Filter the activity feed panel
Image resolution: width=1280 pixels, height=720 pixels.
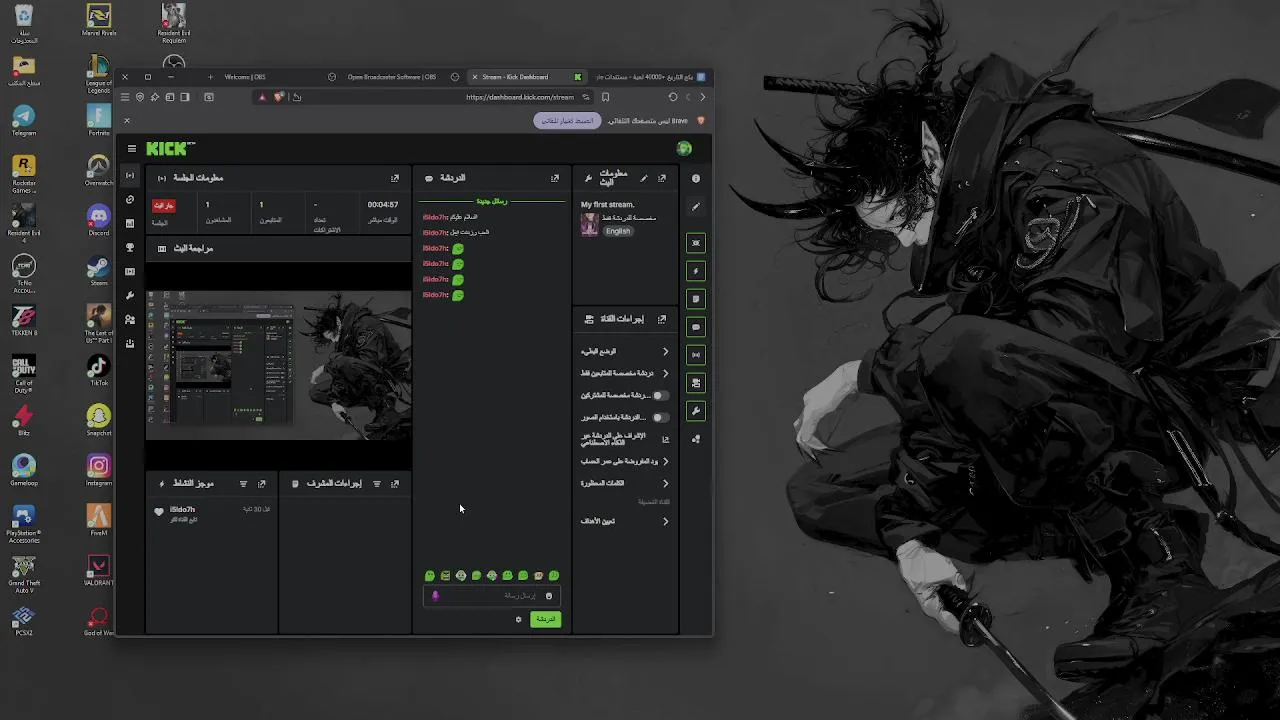[243, 484]
